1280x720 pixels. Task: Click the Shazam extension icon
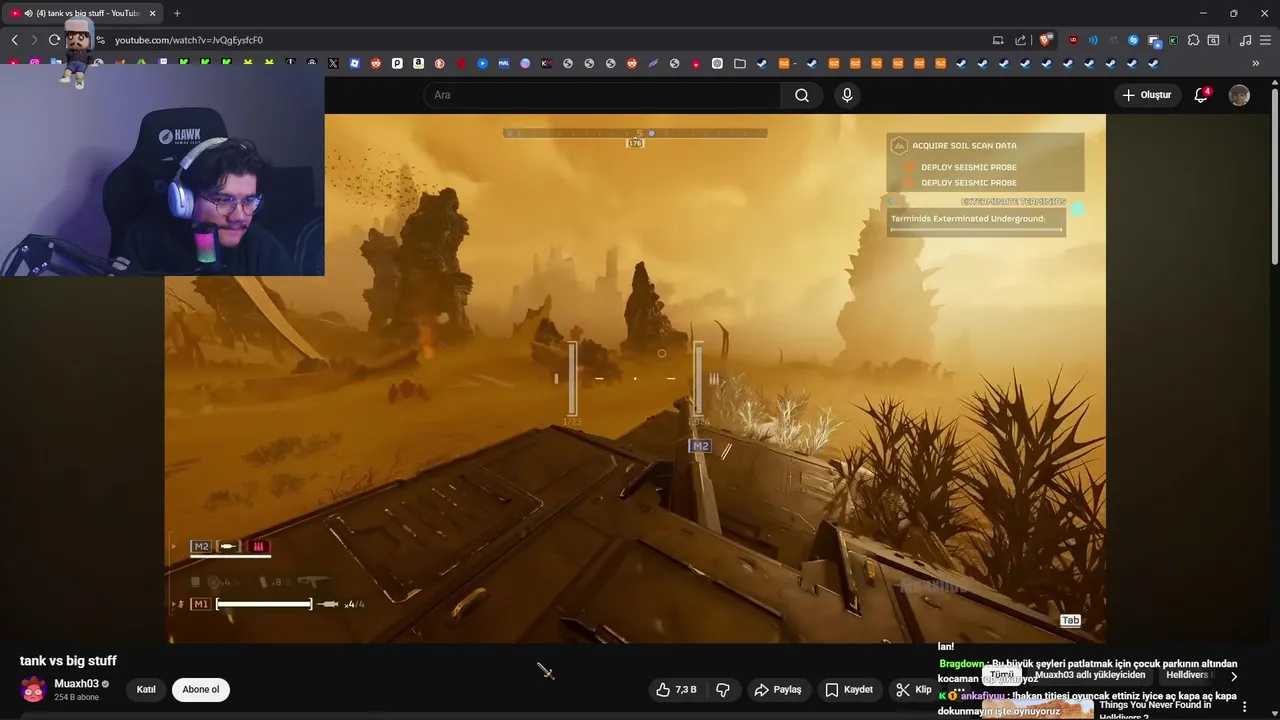pyautogui.click(x=1133, y=40)
